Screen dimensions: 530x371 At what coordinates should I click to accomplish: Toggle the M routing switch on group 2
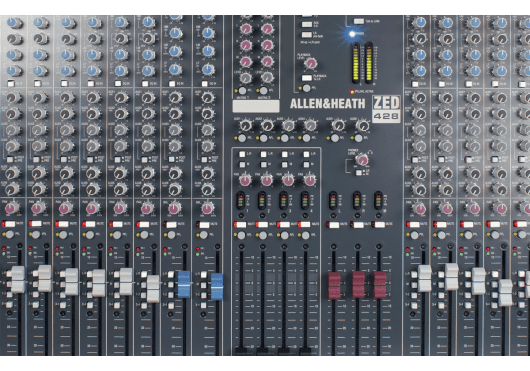(263, 165)
